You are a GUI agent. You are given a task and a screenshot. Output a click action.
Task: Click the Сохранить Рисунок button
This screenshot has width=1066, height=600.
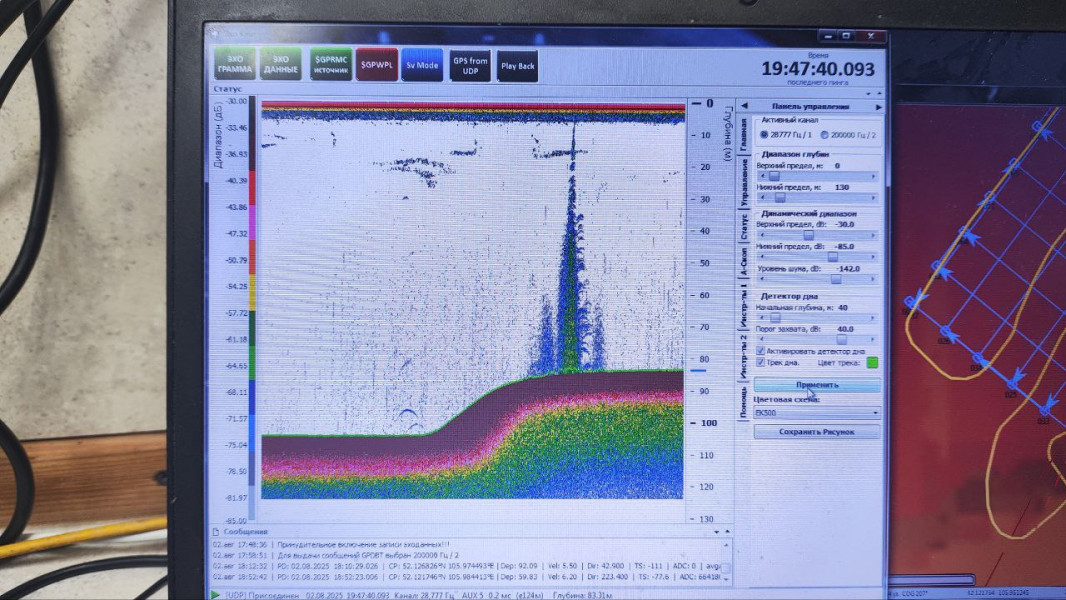point(816,432)
